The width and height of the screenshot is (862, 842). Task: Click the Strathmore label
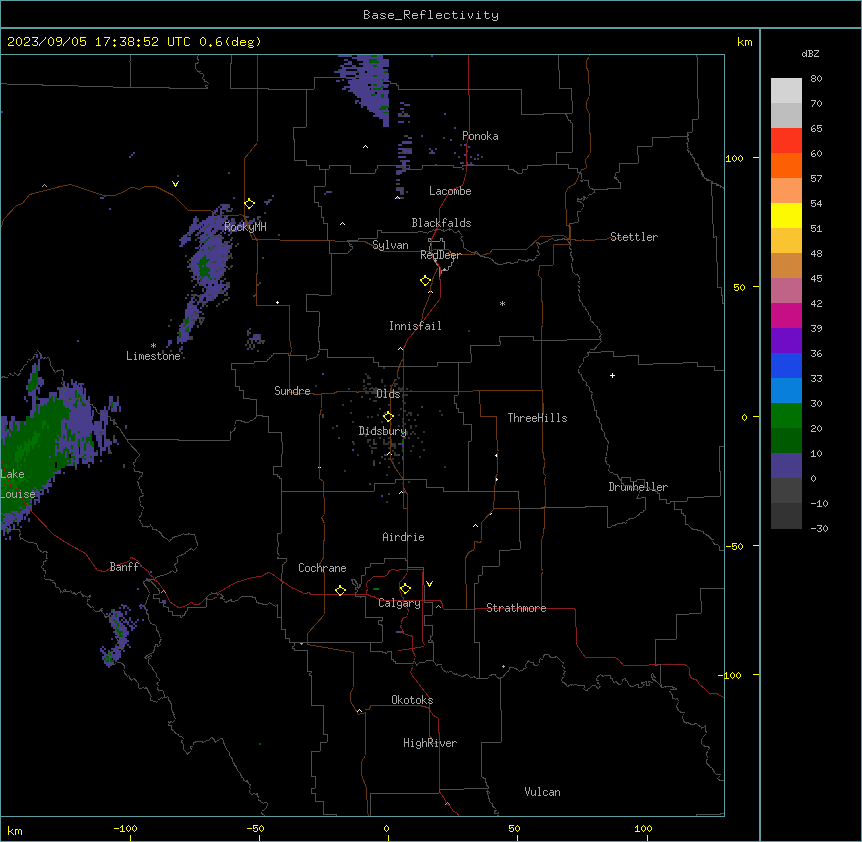click(516, 608)
